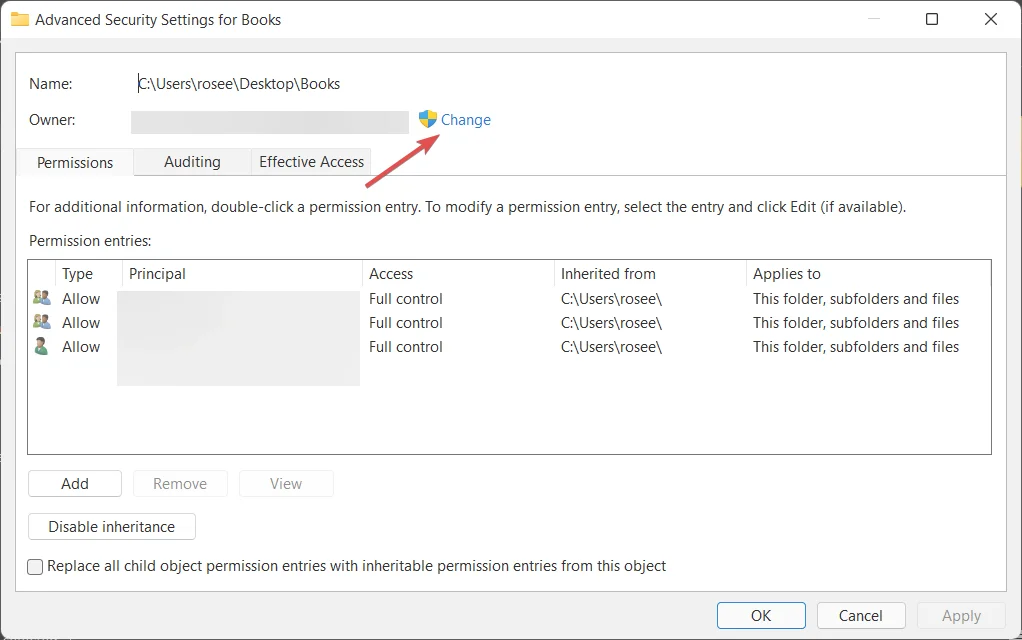Select the Permissions tab

[75, 163]
